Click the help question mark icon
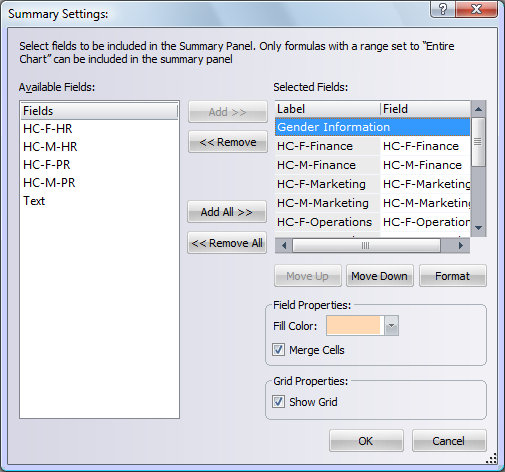The height and width of the screenshot is (472, 505). (x=443, y=9)
